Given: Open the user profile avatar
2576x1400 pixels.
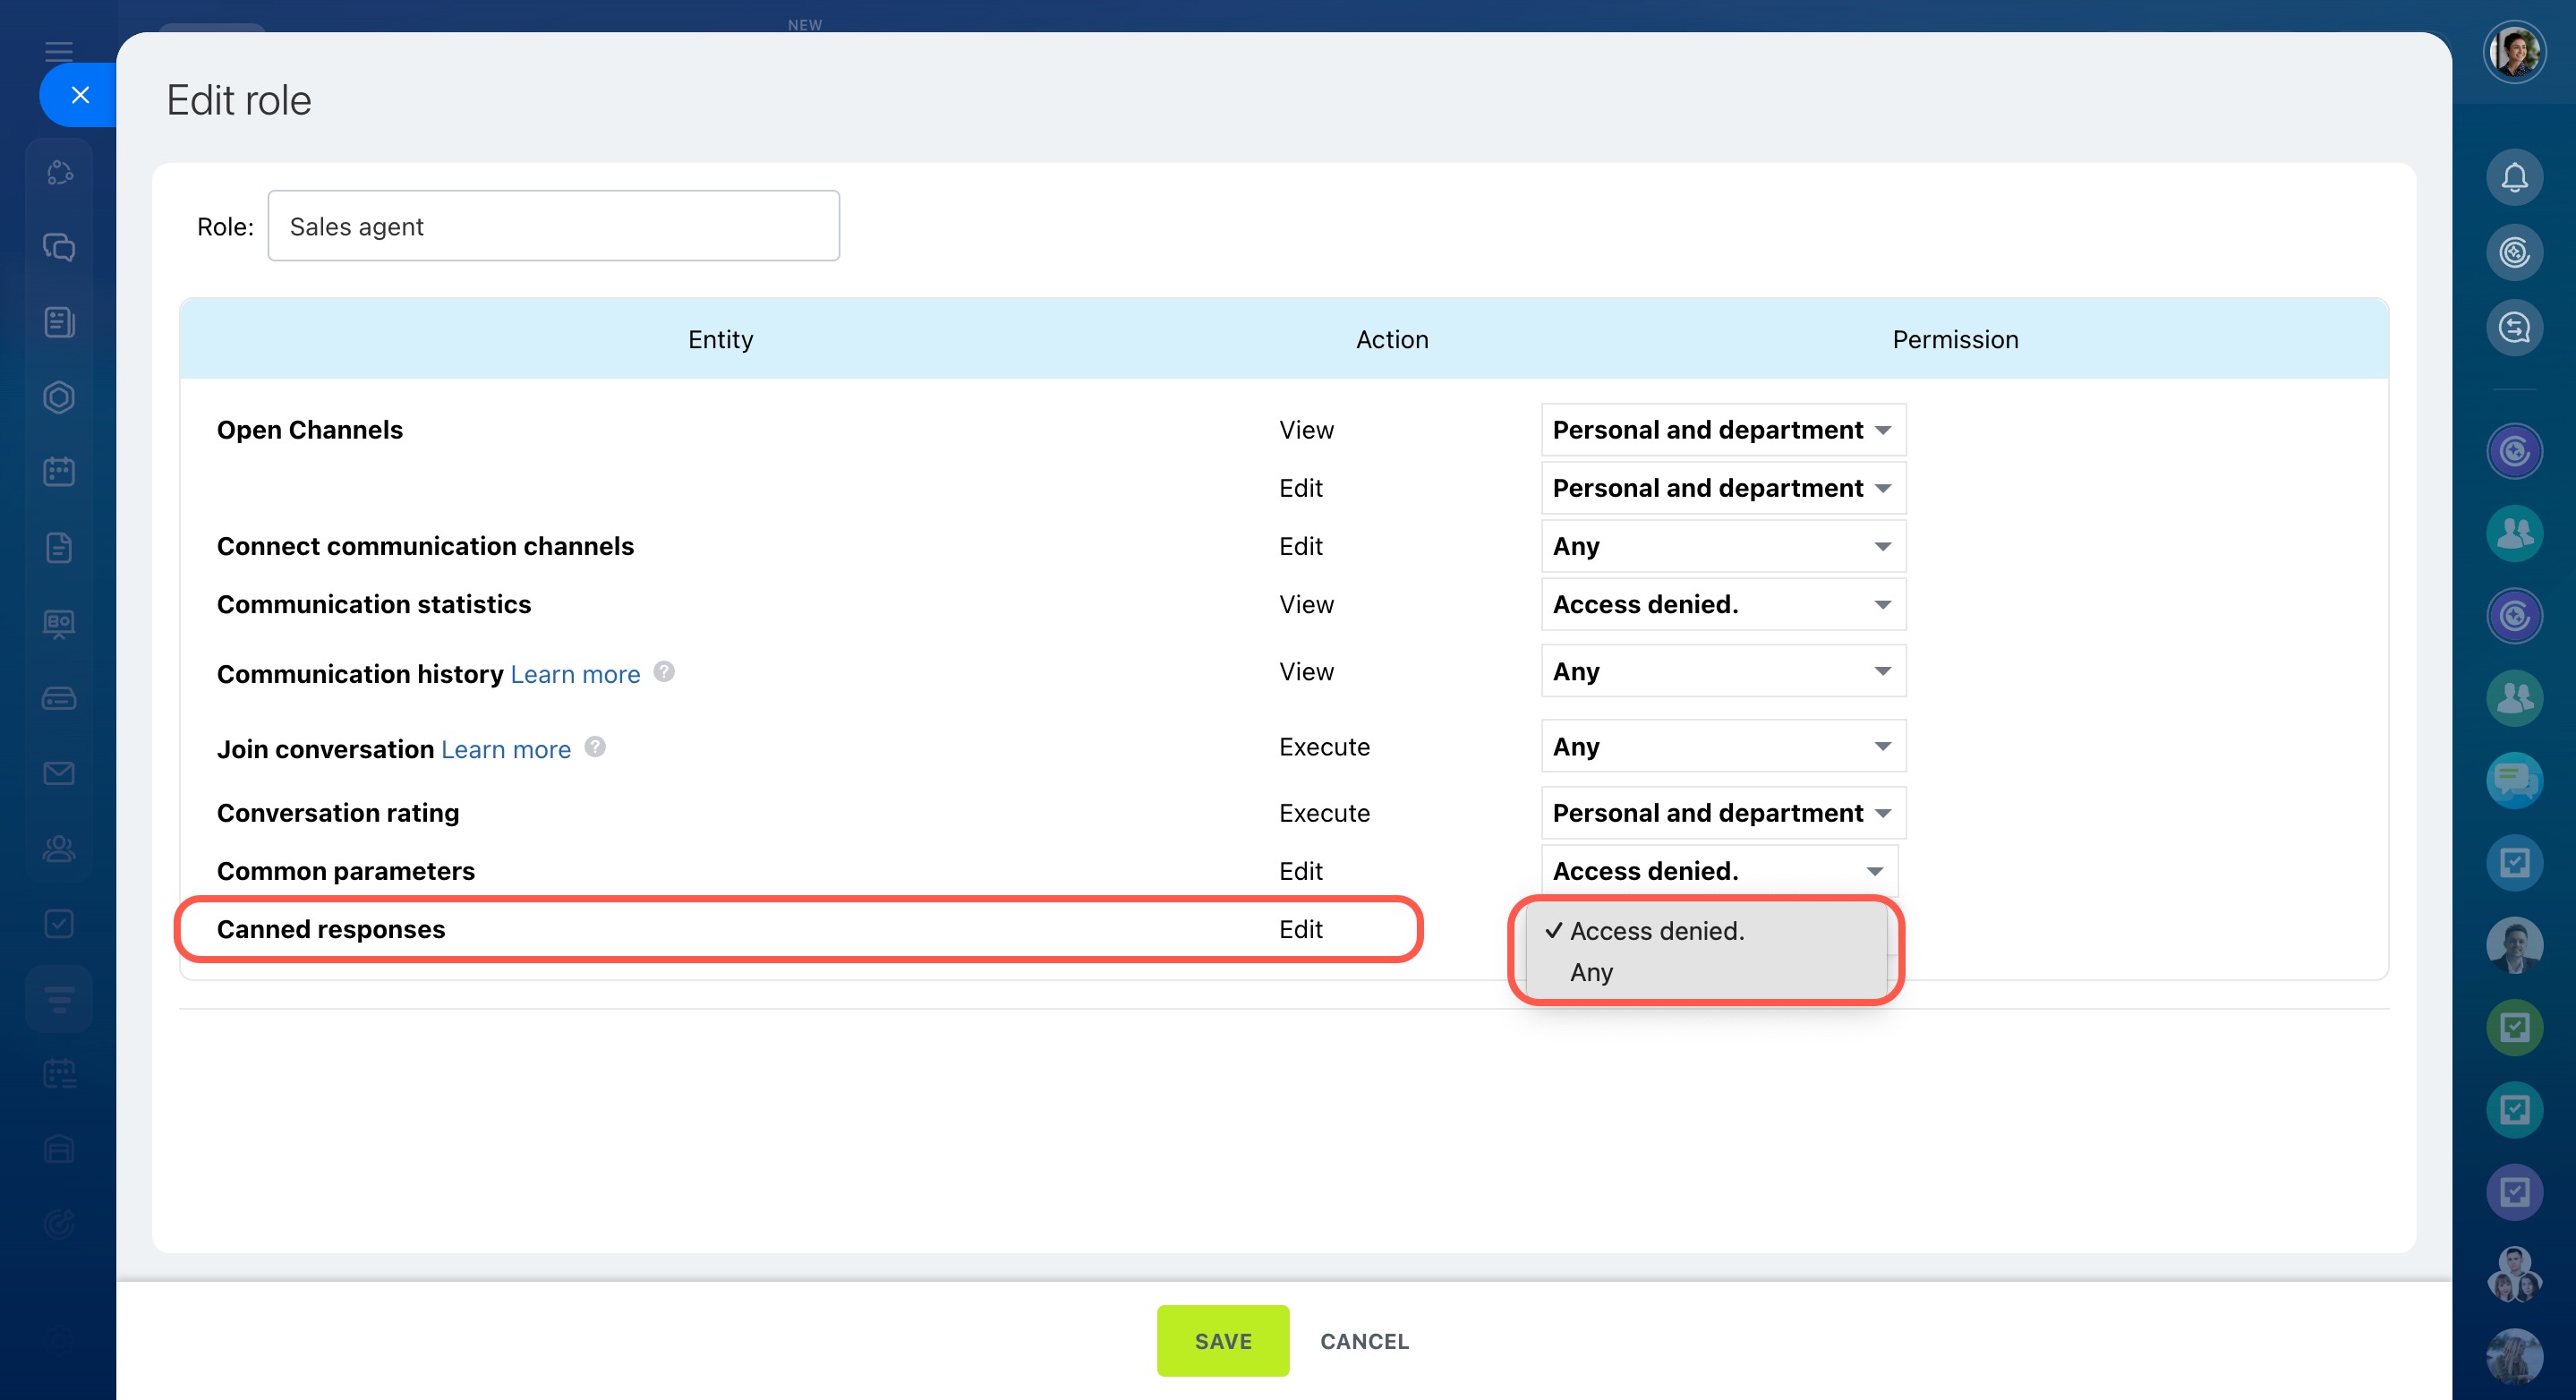Looking at the screenshot, I should click(2513, 52).
